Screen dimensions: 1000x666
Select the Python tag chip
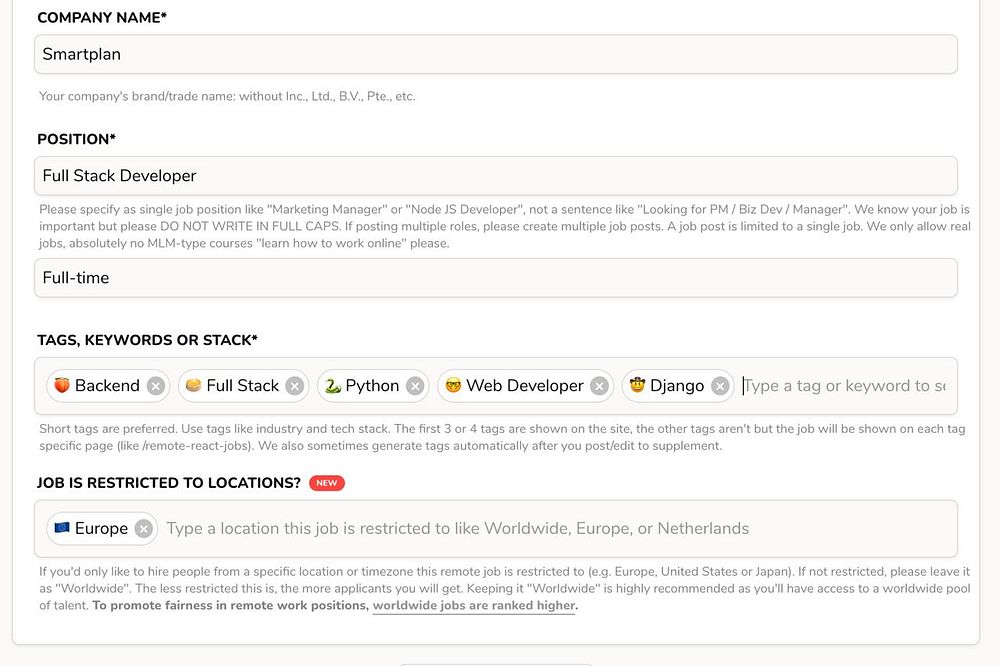pos(373,386)
